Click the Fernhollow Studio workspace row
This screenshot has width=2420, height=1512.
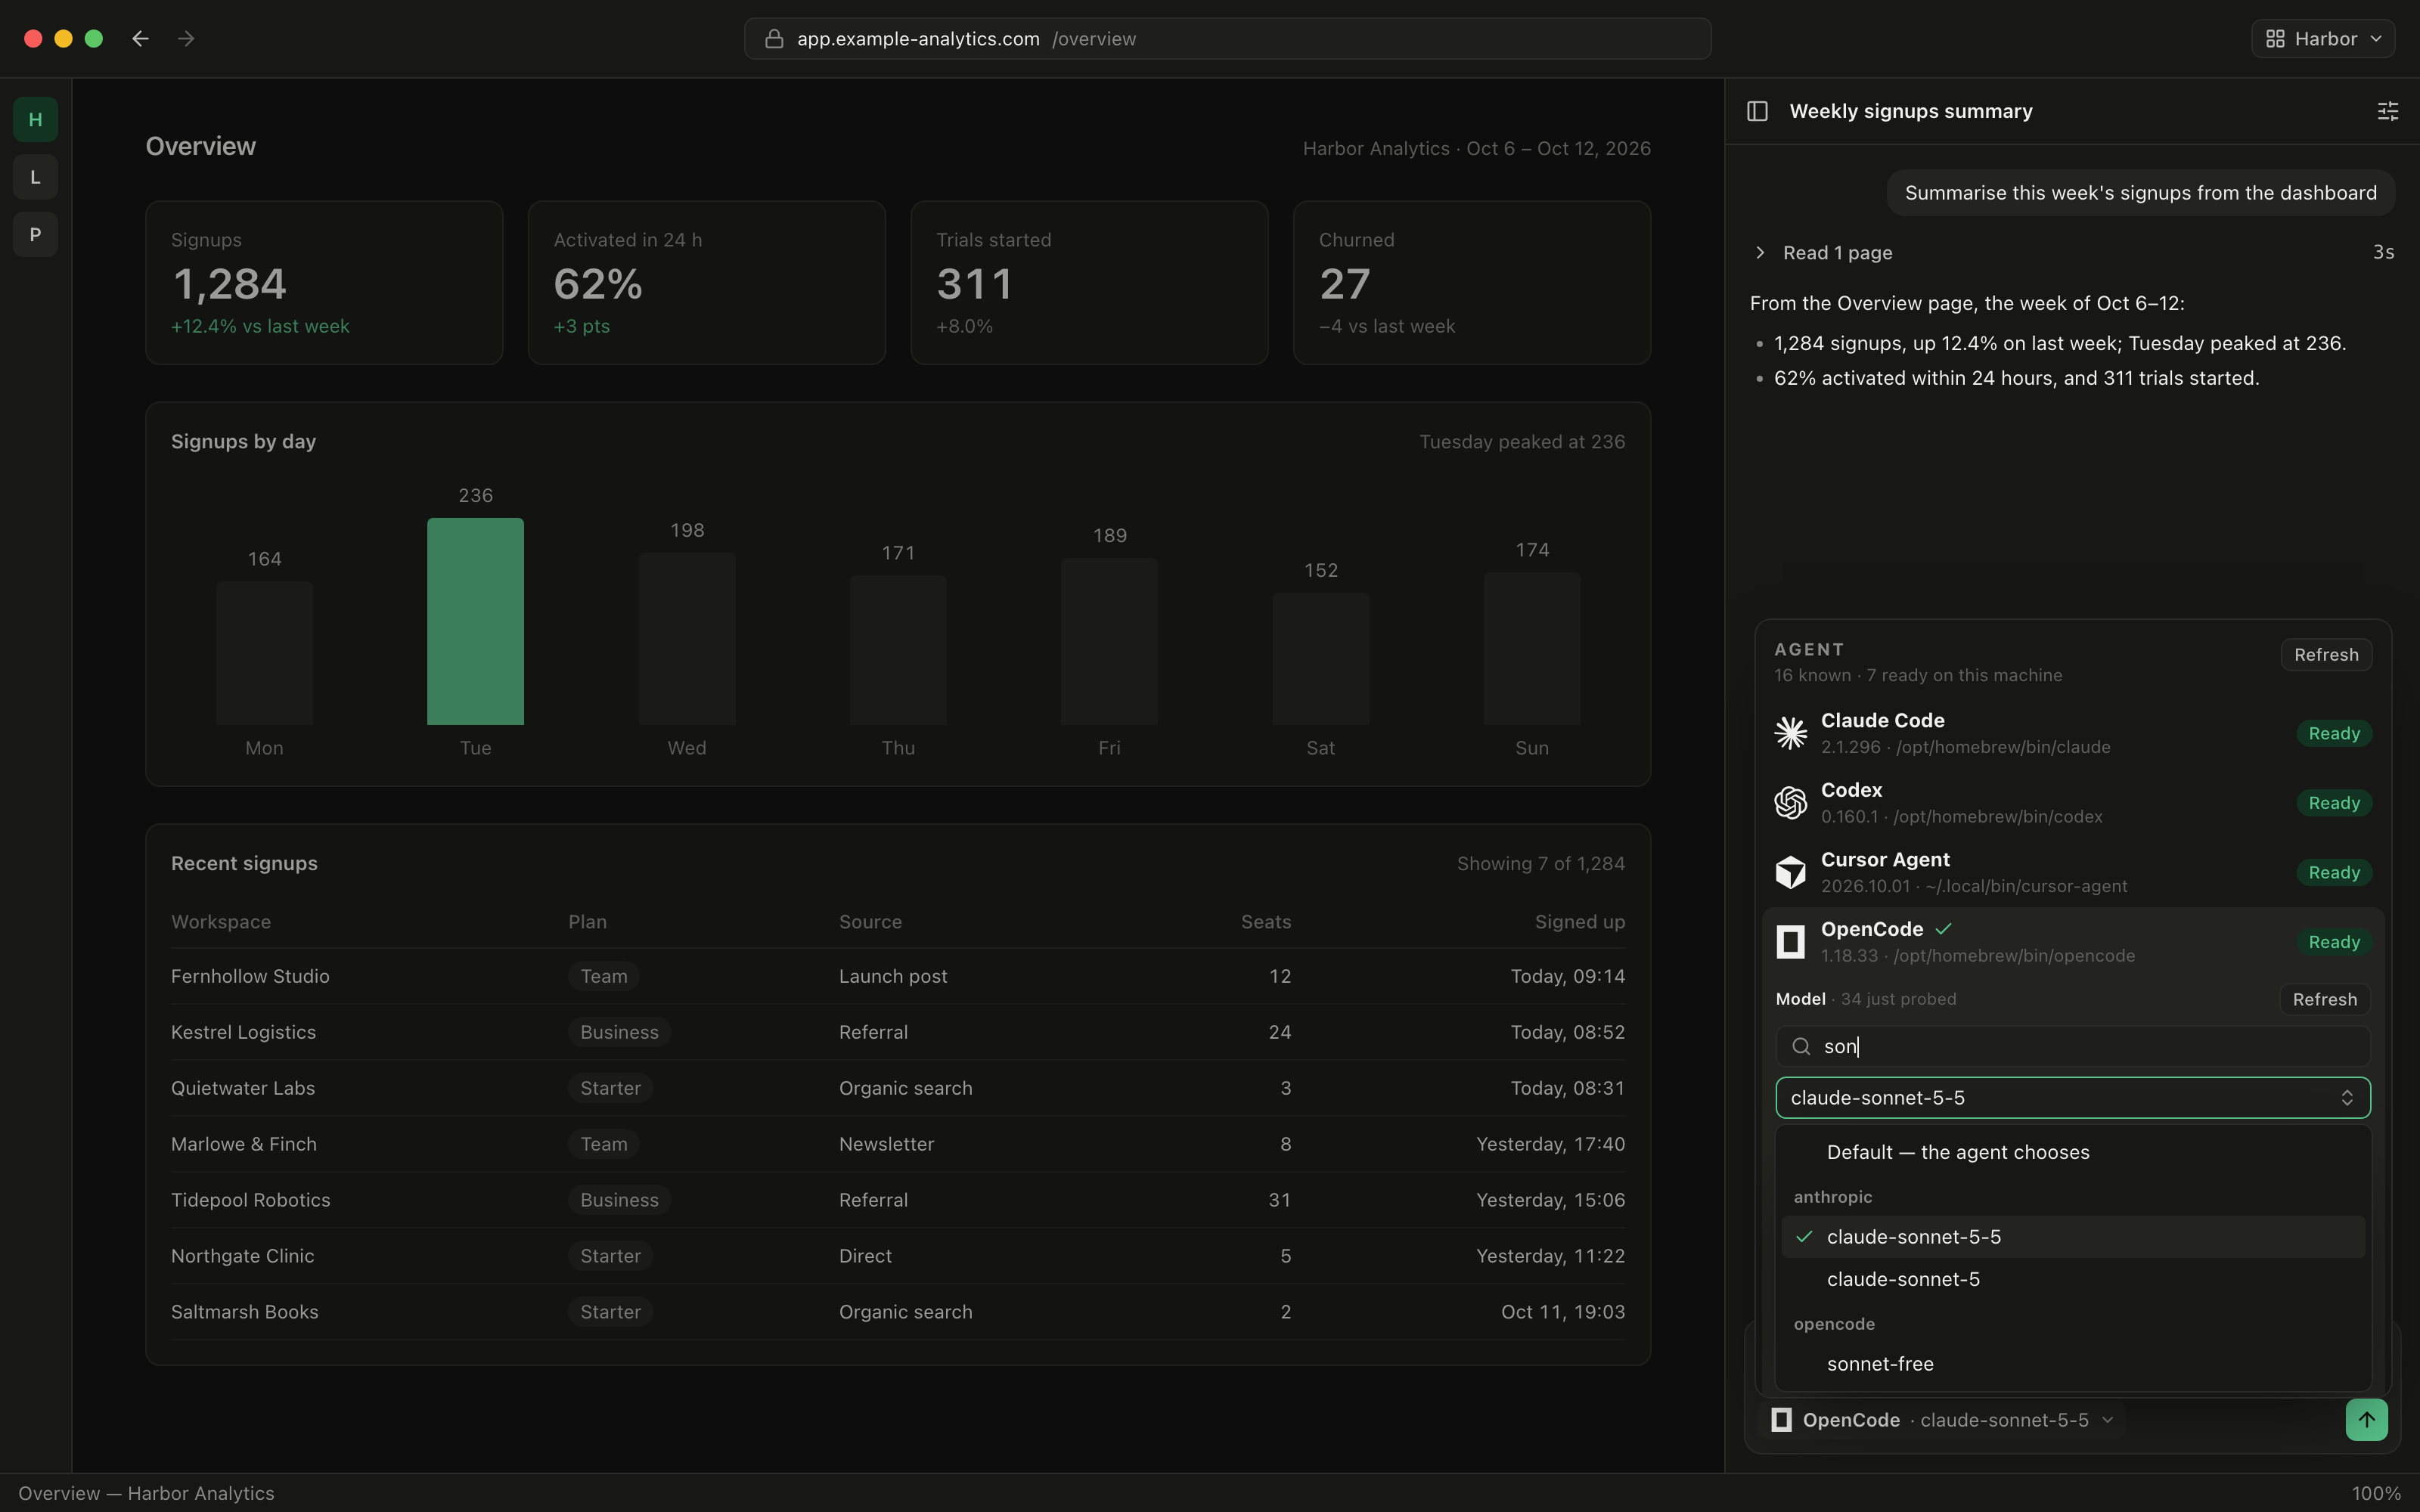pos(897,976)
